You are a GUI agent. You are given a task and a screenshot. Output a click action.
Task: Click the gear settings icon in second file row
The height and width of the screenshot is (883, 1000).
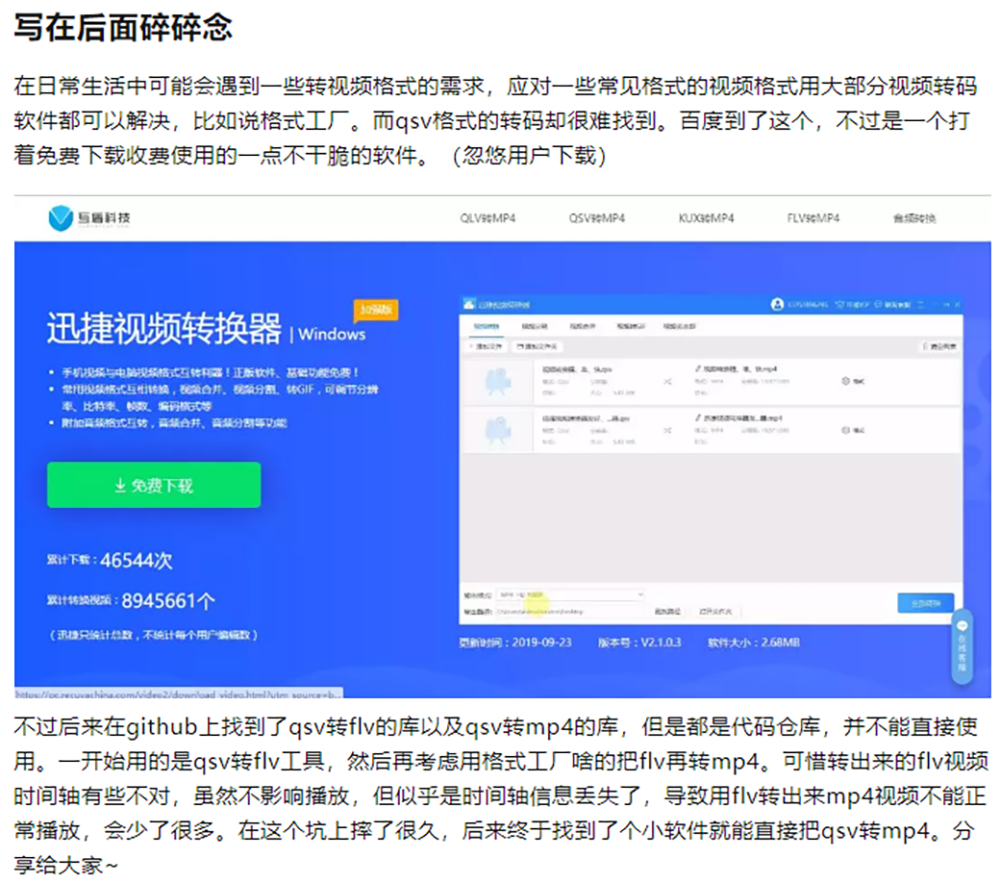point(846,430)
